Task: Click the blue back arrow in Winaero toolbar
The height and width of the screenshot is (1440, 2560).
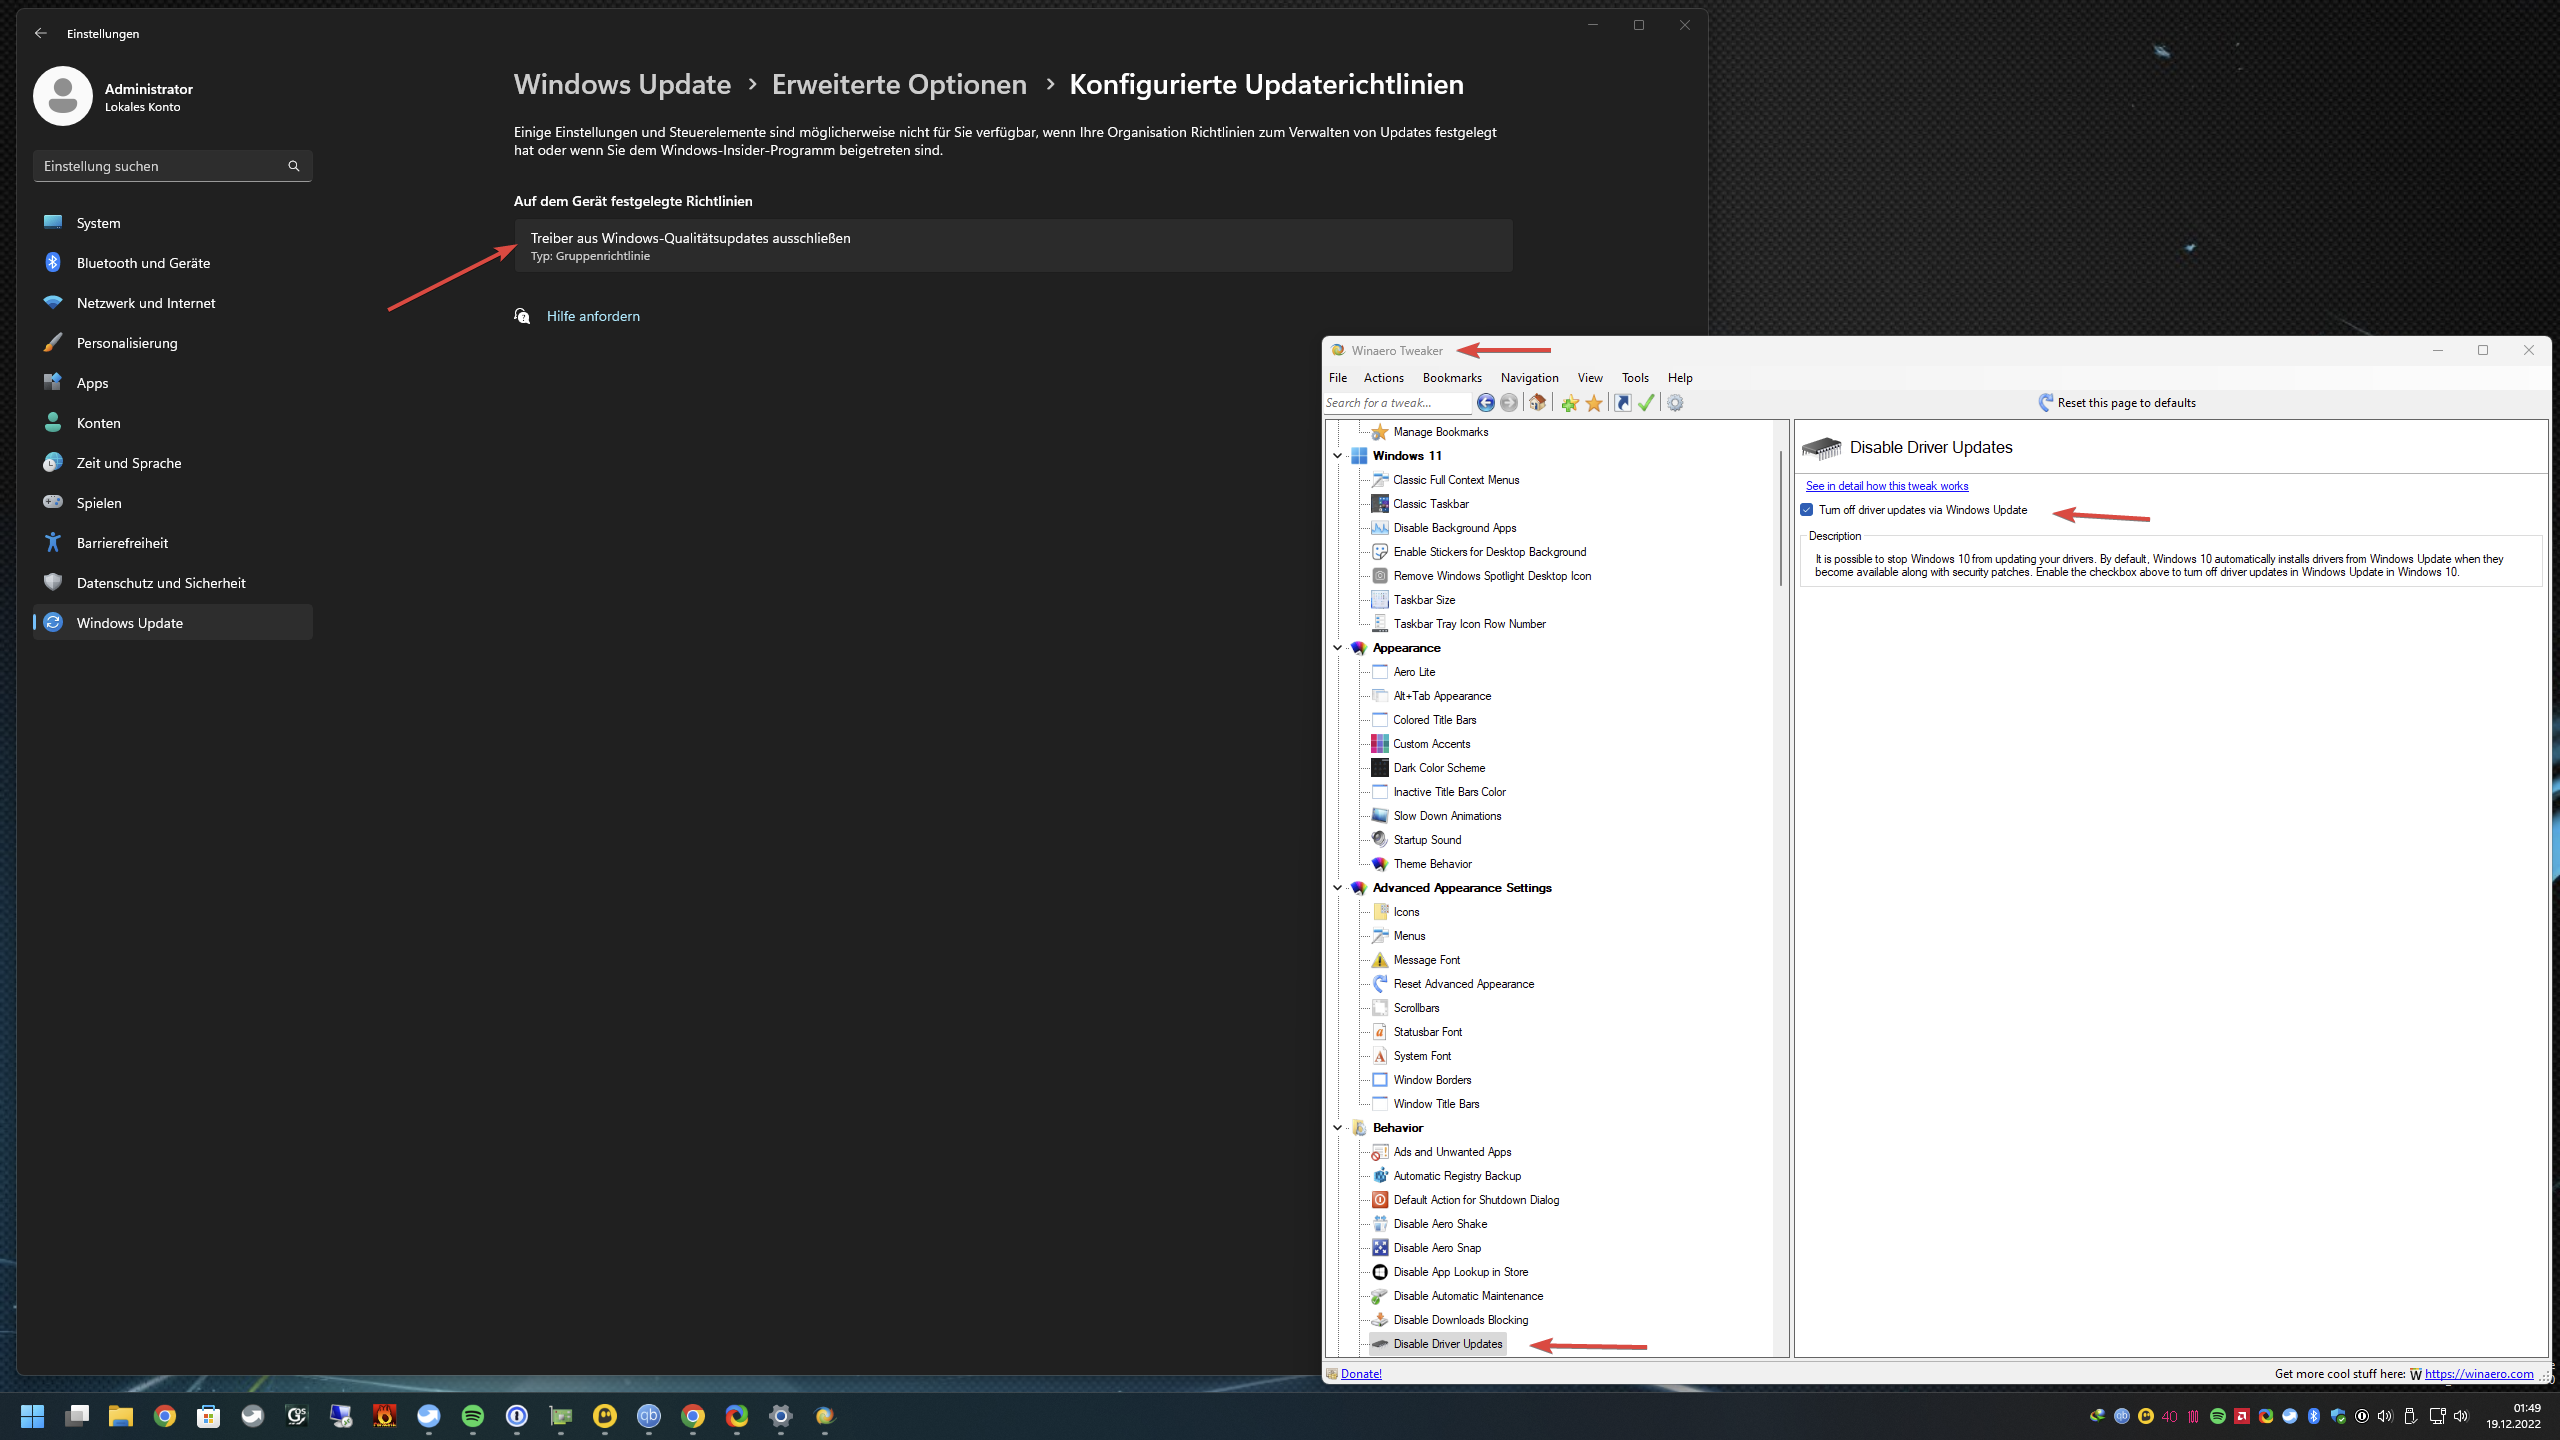Action: pyautogui.click(x=1486, y=403)
